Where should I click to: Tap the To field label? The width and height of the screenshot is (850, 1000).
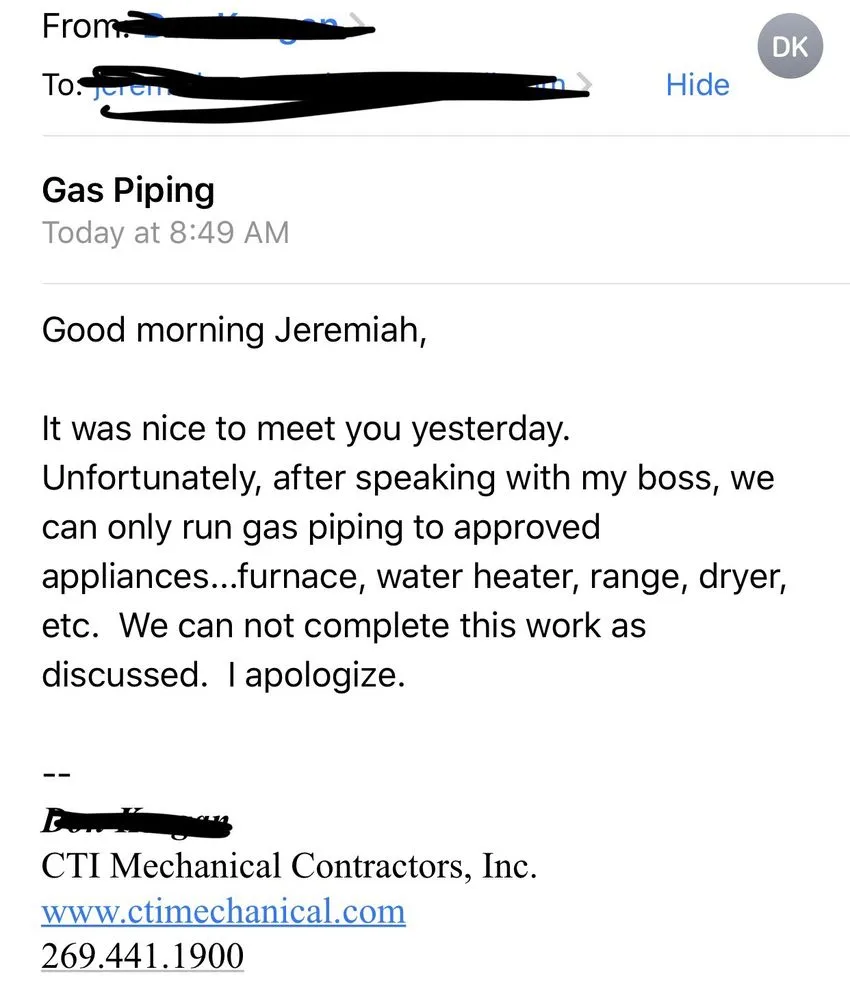pos(62,85)
